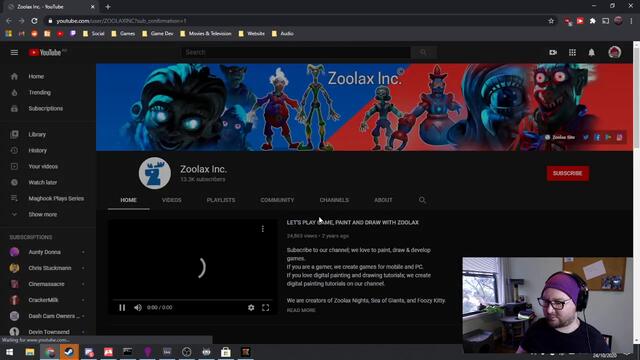Reload the page
Viewport: 640px width, 360px height.
34,21
